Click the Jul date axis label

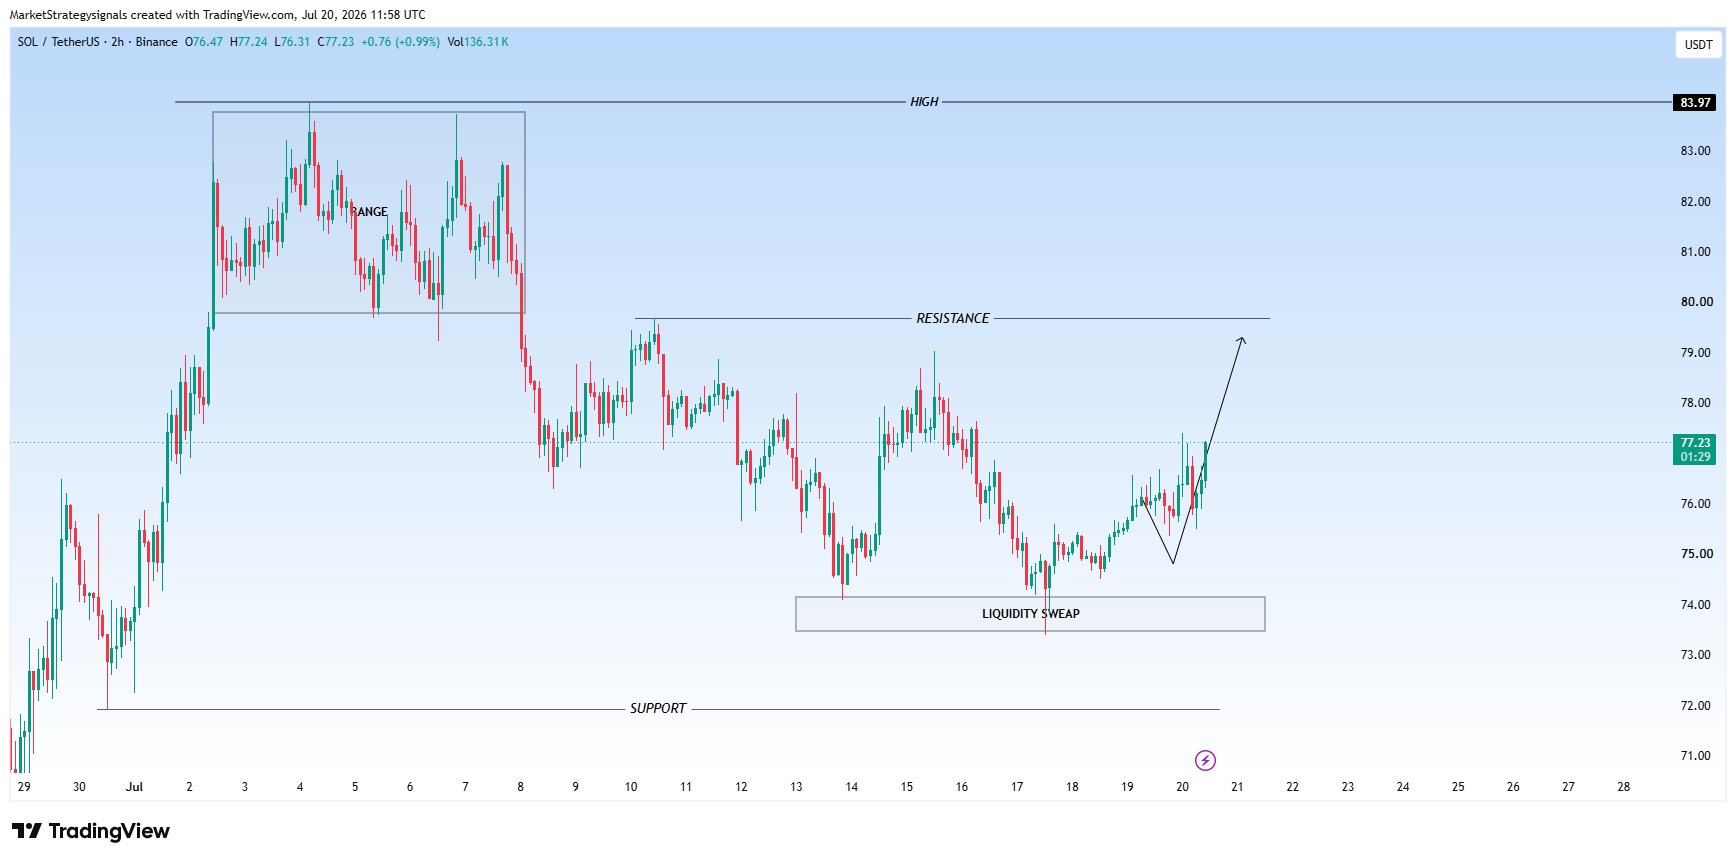coord(134,787)
